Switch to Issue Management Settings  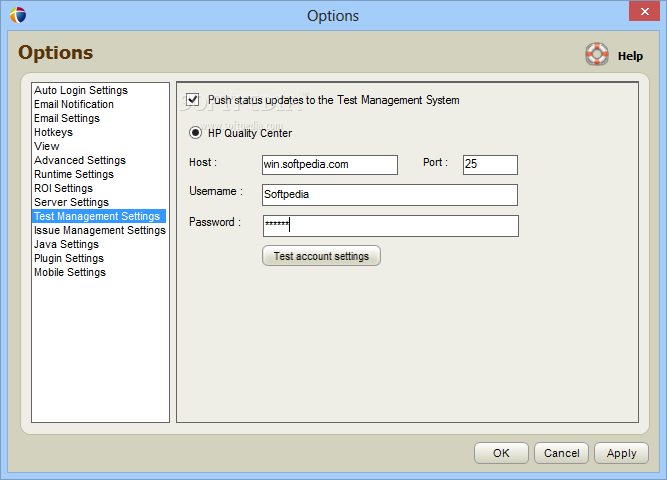[100, 230]
